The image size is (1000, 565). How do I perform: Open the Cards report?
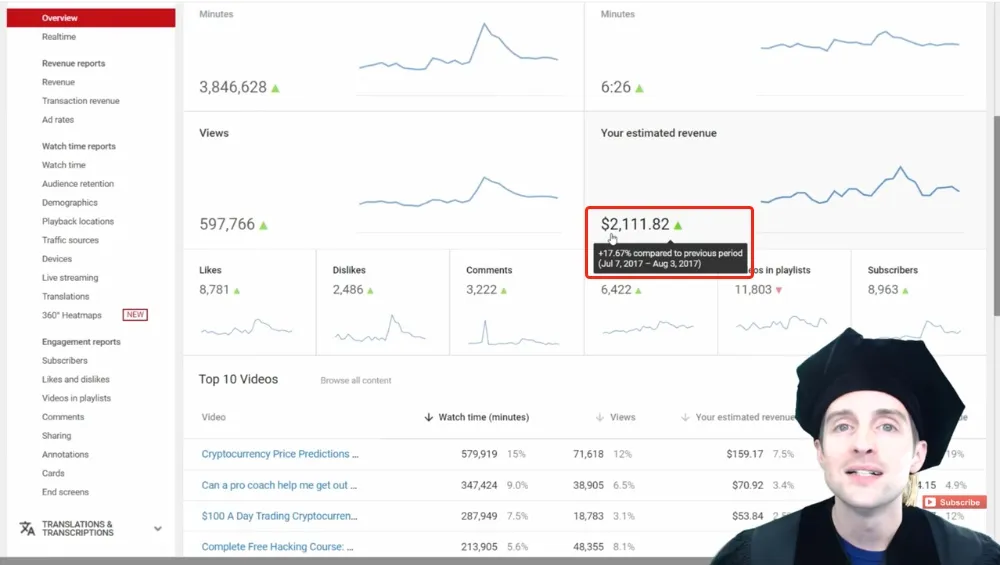[53, 473]
